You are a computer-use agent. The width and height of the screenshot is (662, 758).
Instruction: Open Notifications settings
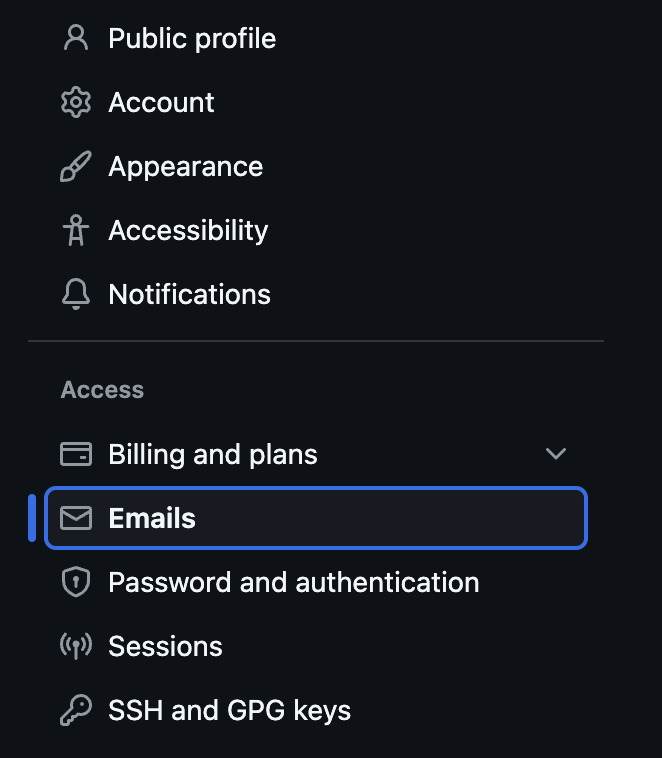[189, 295]
